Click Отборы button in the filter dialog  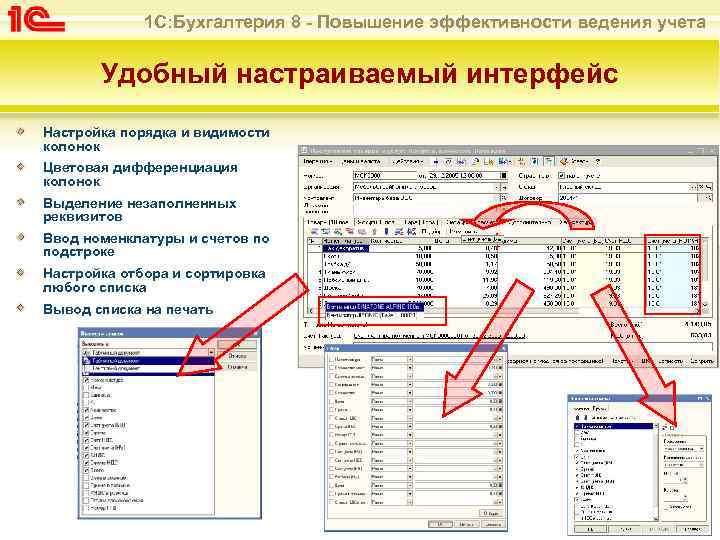pos(491,513)
